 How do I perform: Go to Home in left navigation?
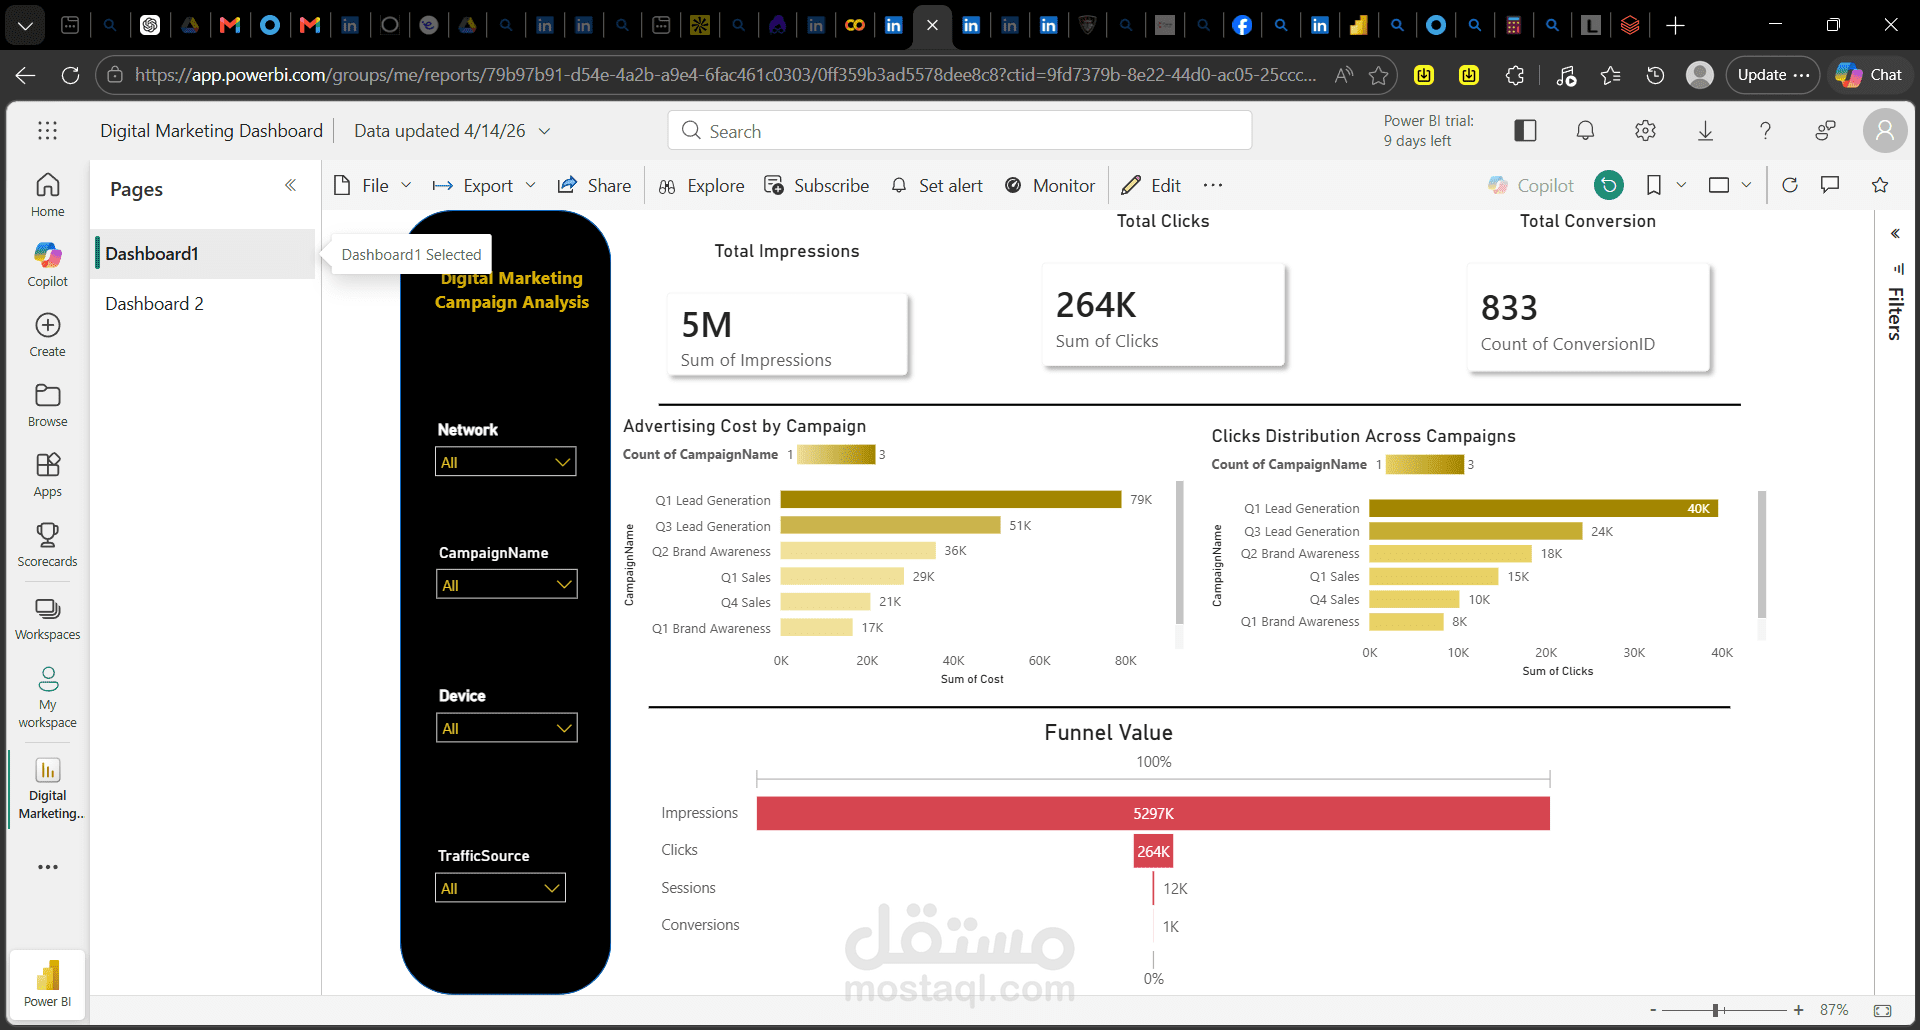[x=47, y=195]
